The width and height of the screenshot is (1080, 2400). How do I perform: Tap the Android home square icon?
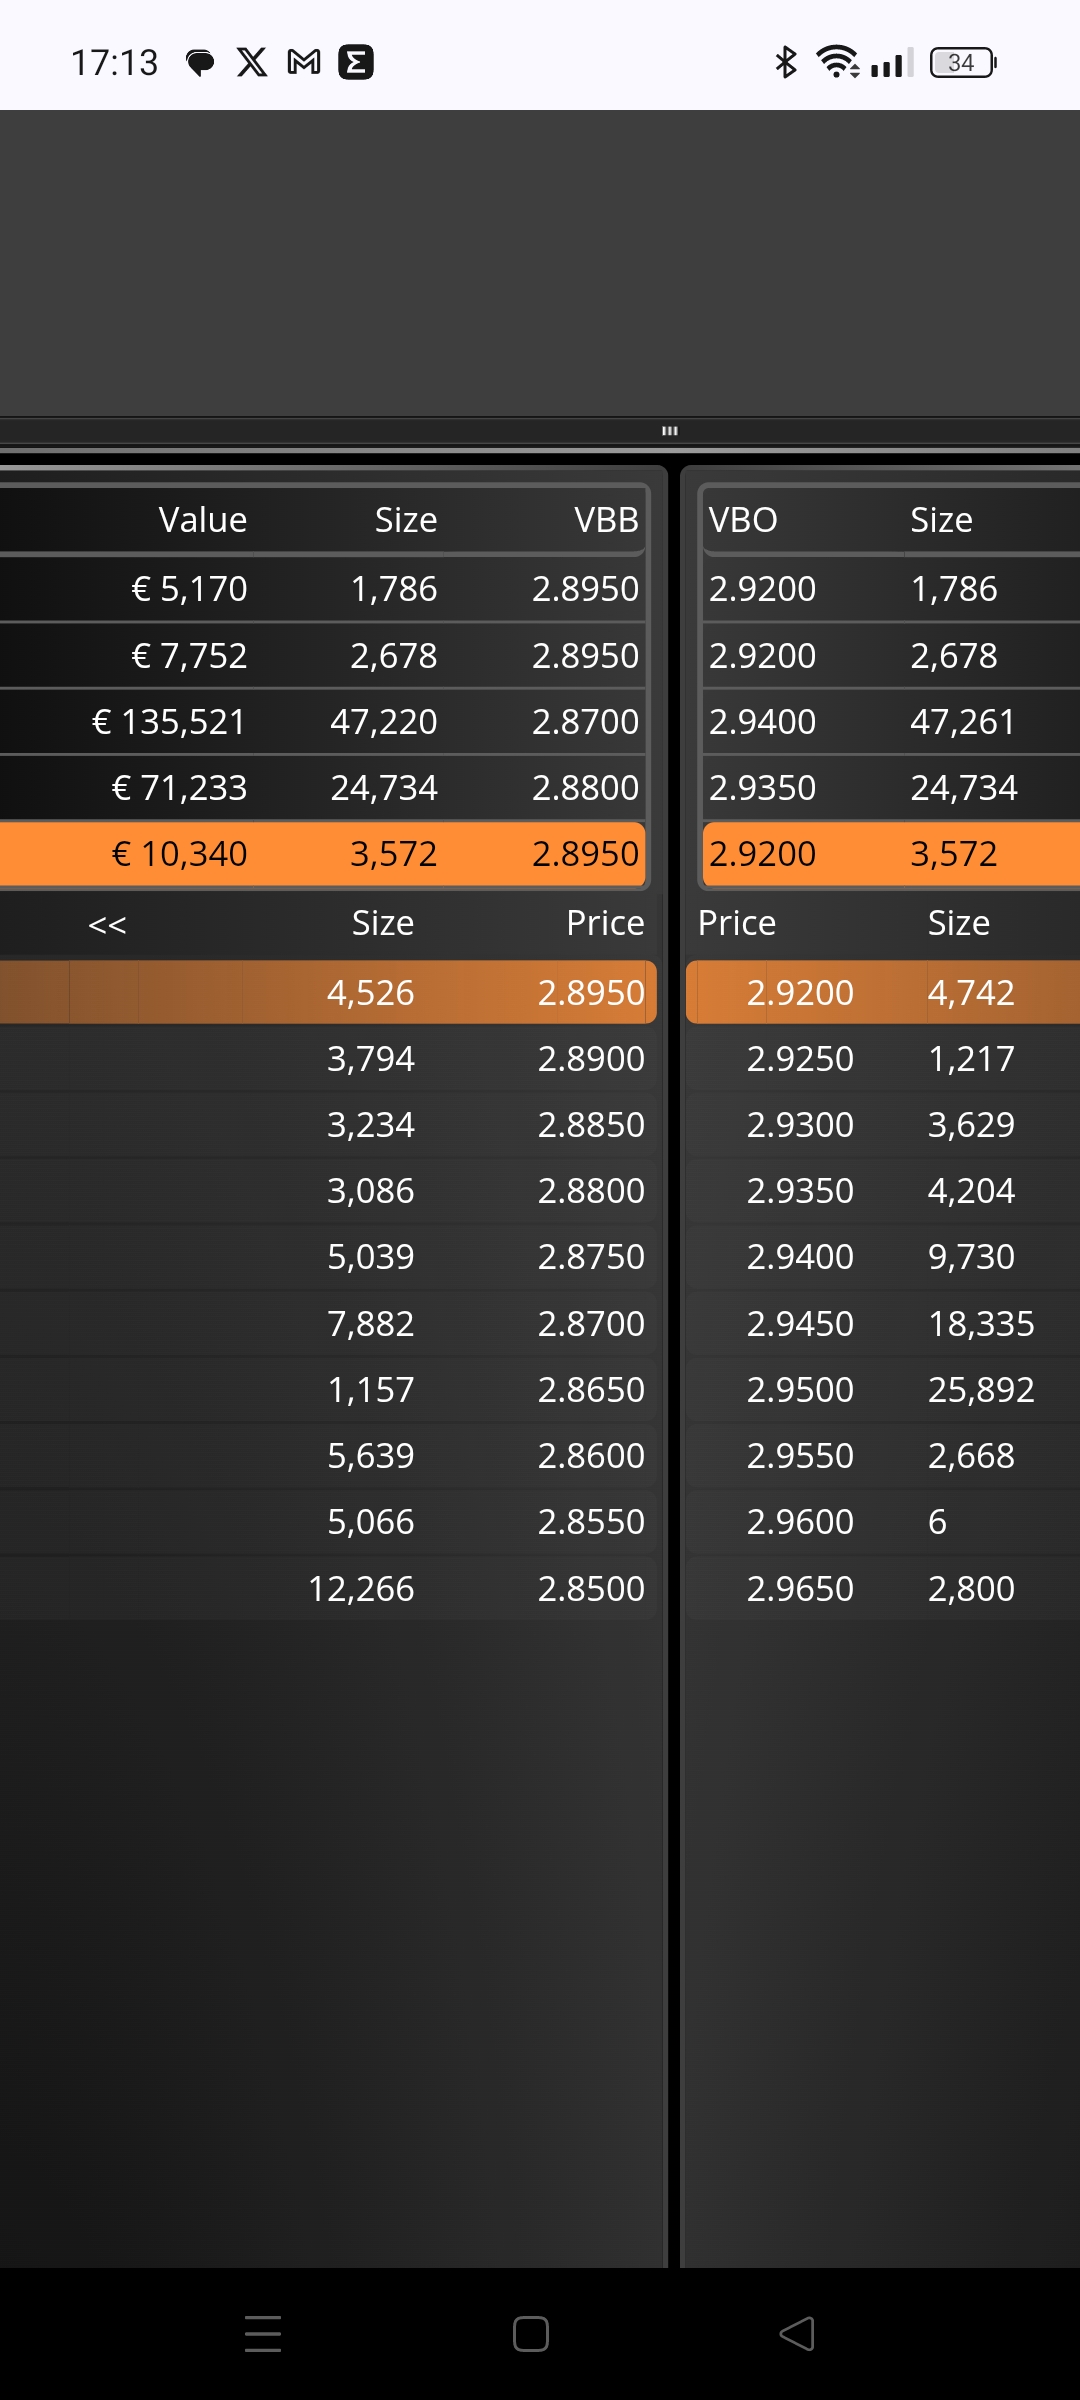[x=530, y=2334]
